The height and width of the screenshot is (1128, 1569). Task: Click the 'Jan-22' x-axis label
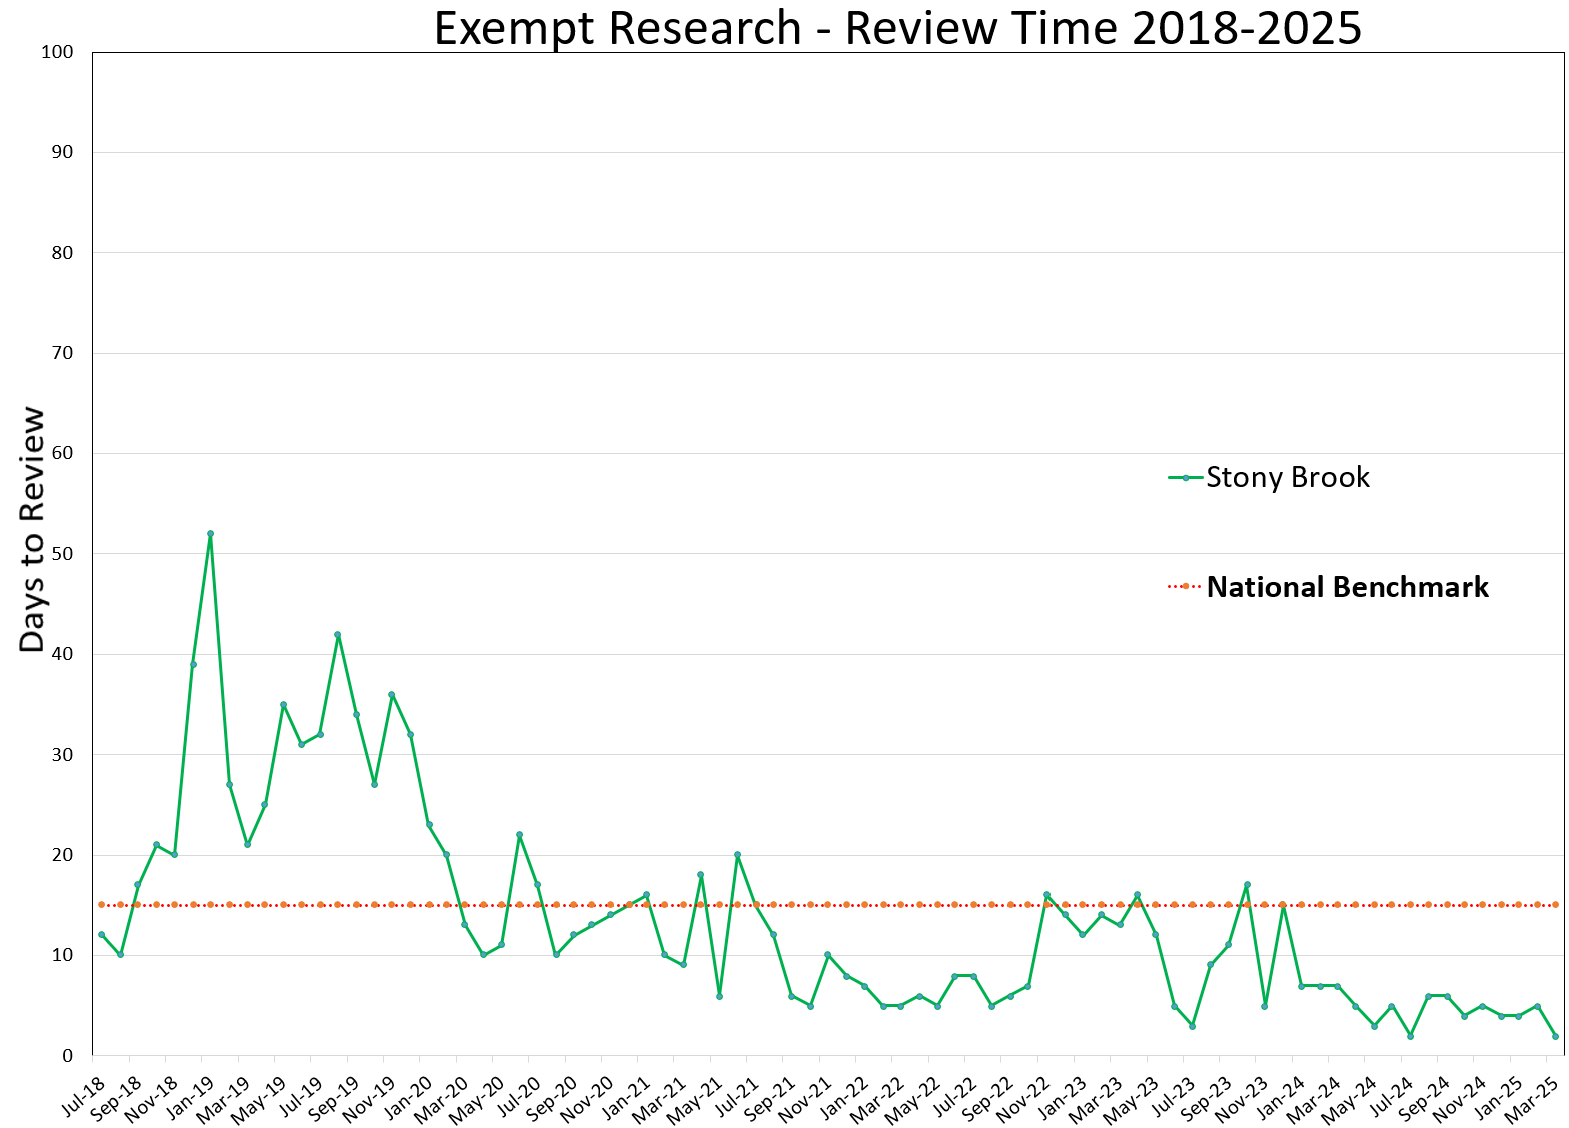pyautogui.click(x=845, y=1097)
